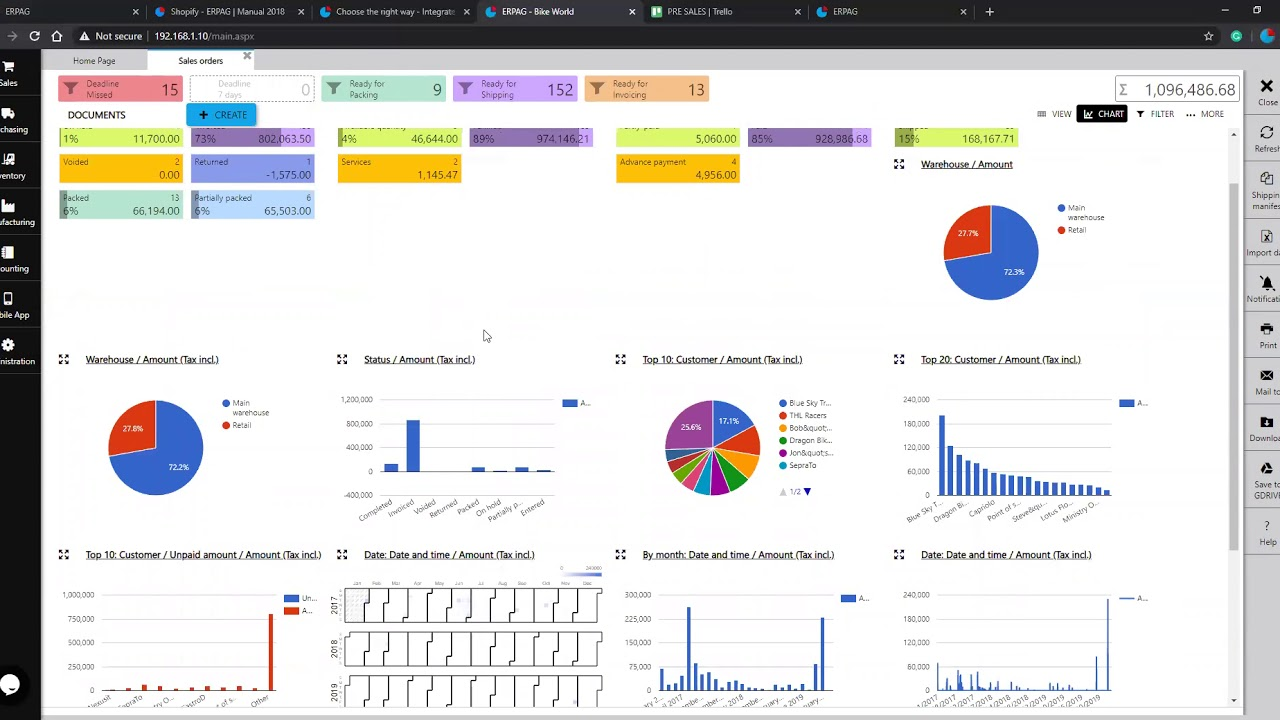The image size is (1280, 720).
Task: Open By month: Date and time chart title
Action: (738, 554)
